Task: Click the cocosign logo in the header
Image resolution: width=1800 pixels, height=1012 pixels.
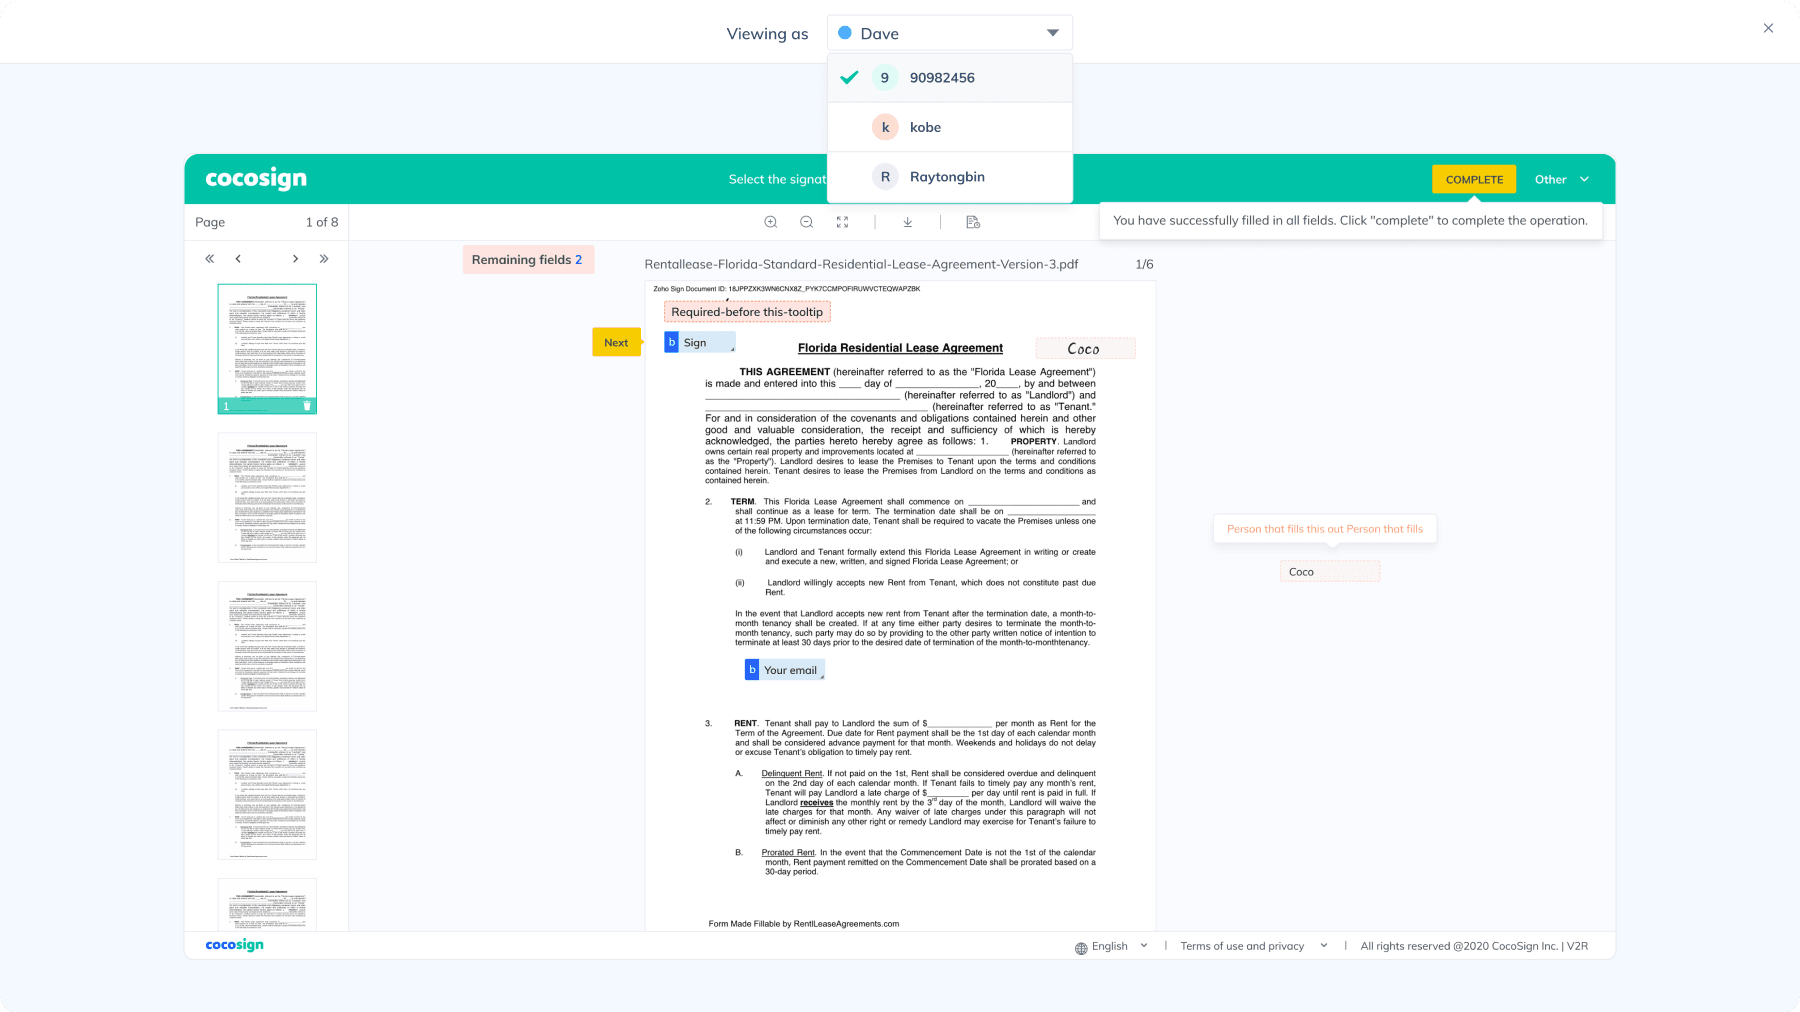Action: coord(256,178)
